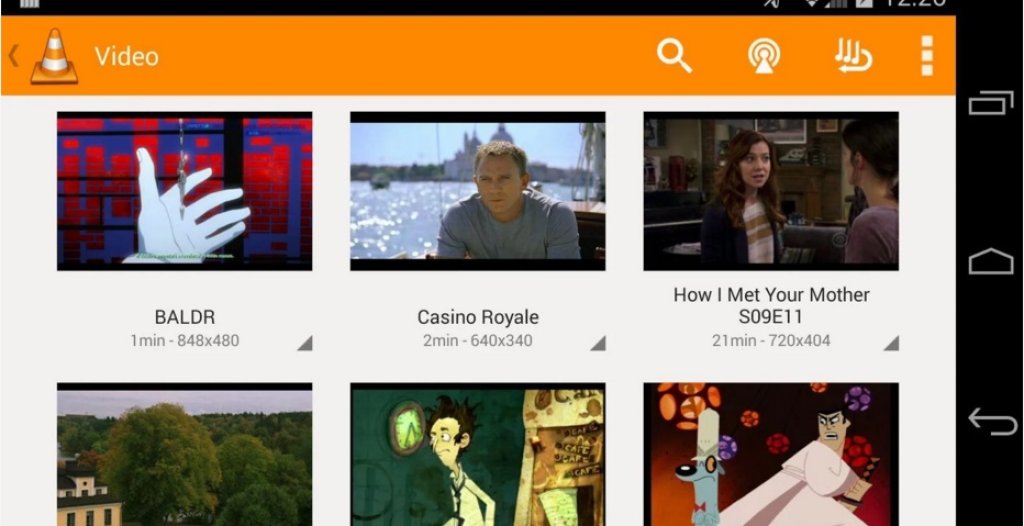Open the samurai cartoon thumbnail
This screenshot has height=526, width=1024.
771,454
